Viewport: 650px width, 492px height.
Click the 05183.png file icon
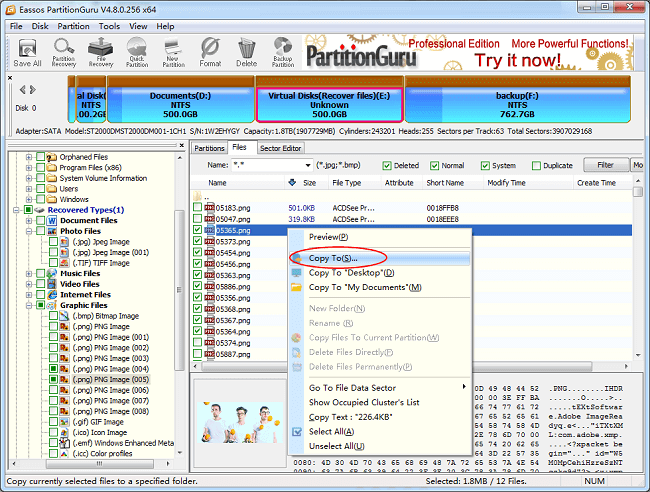point(209,208)
